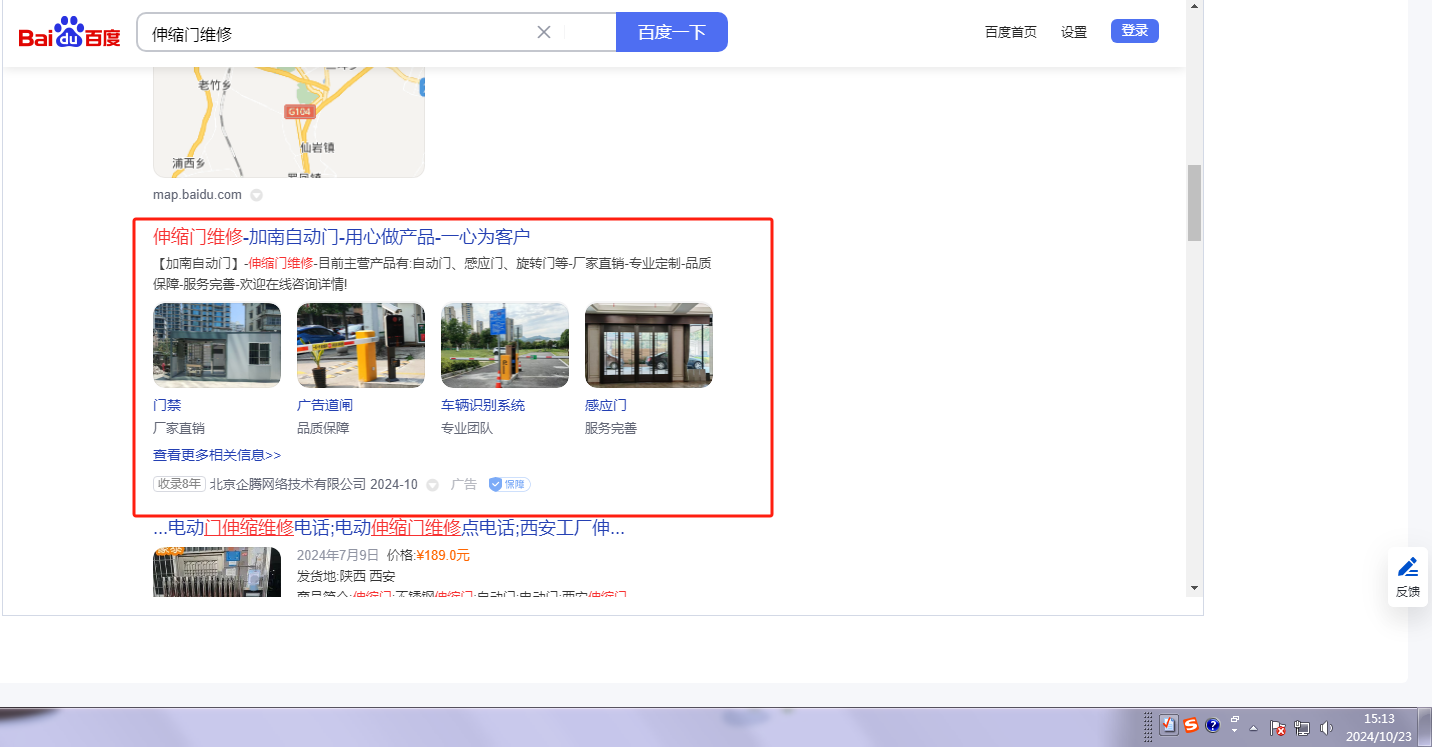Click the 百度一下 search button
Screen dimensions: 1432x747
[672, 32]
